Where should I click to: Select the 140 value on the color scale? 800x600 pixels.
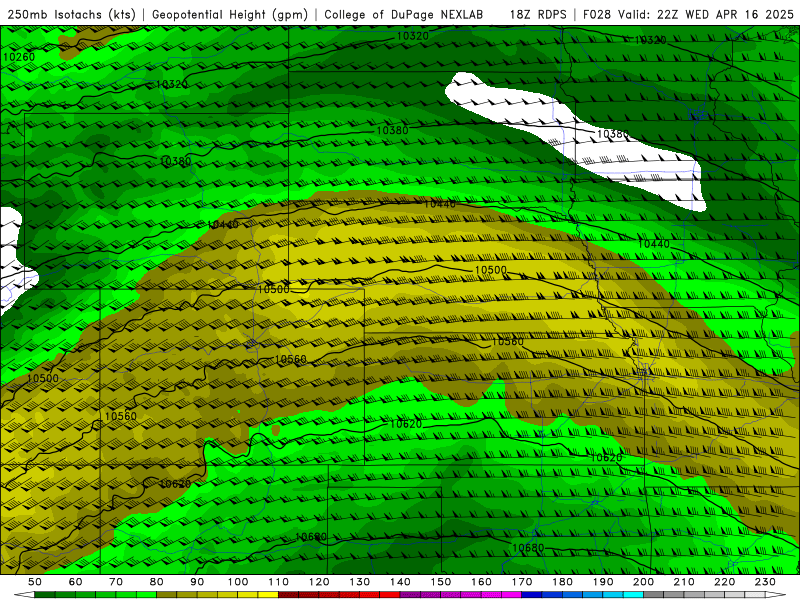coord(400,582)
